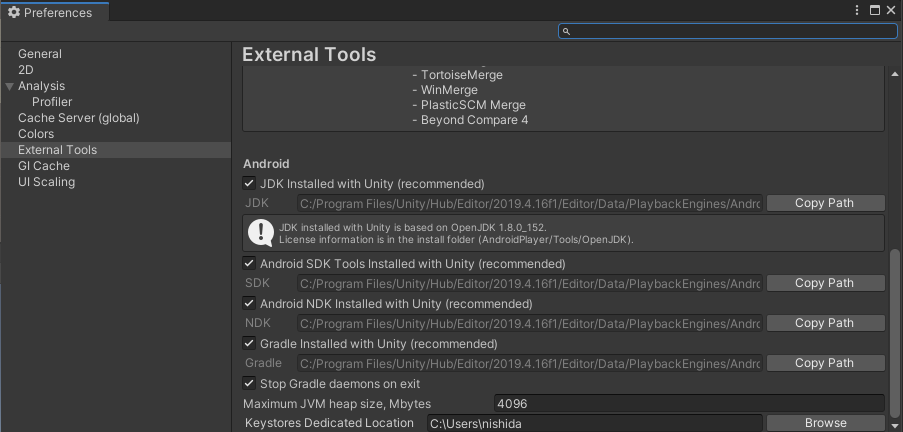The image size is (903, 432).
Task: Maximize the Preferences window
Action: click(x=875, y=10)
